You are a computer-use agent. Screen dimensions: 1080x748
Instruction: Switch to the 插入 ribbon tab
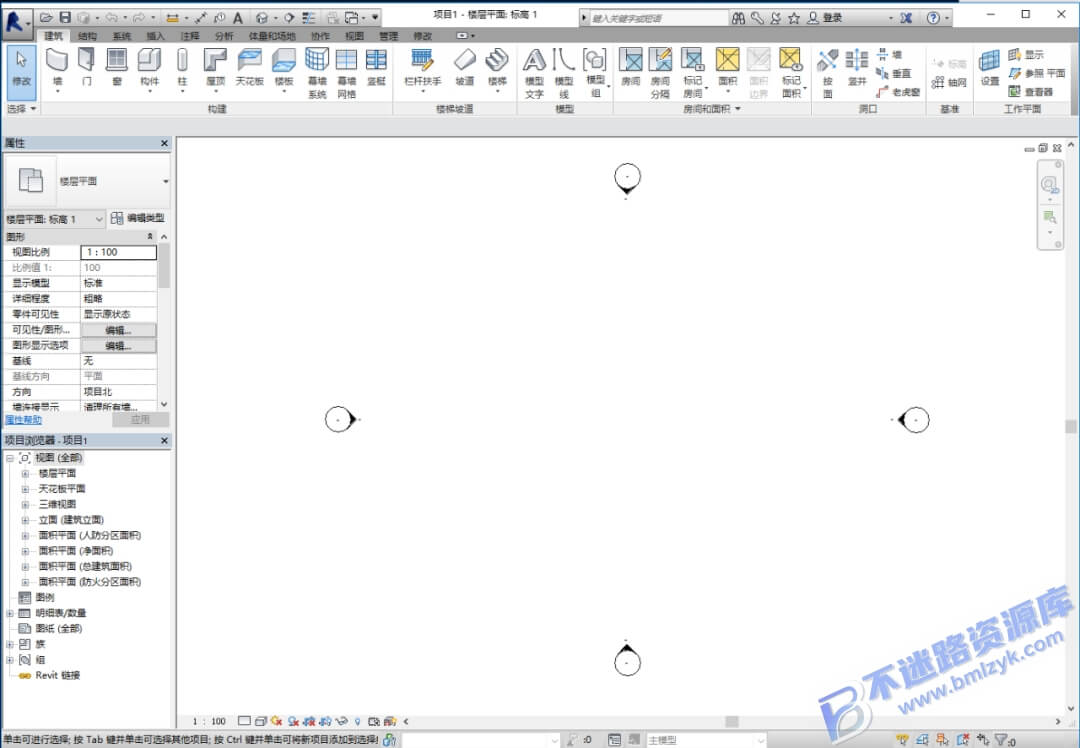pos(156,36)
